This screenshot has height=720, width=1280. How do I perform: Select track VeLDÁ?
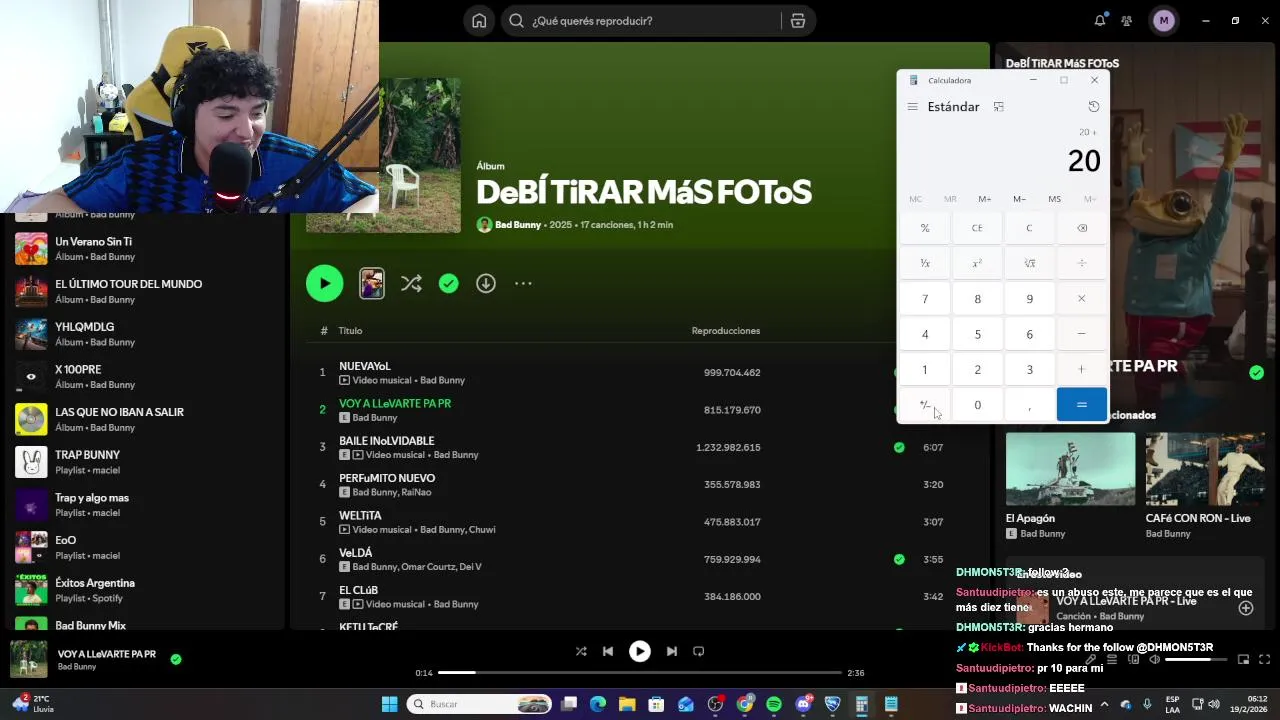(356, 553)
